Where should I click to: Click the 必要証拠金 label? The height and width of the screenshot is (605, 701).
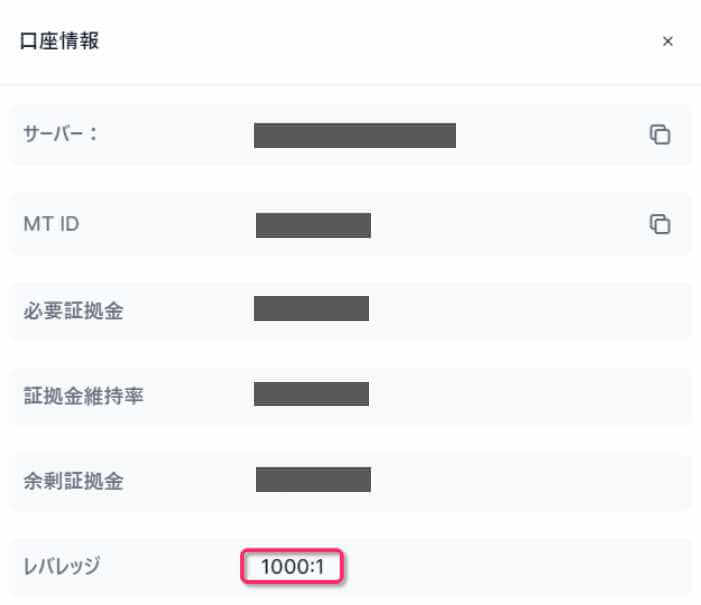pyautogui.click(x=73, y=309)
